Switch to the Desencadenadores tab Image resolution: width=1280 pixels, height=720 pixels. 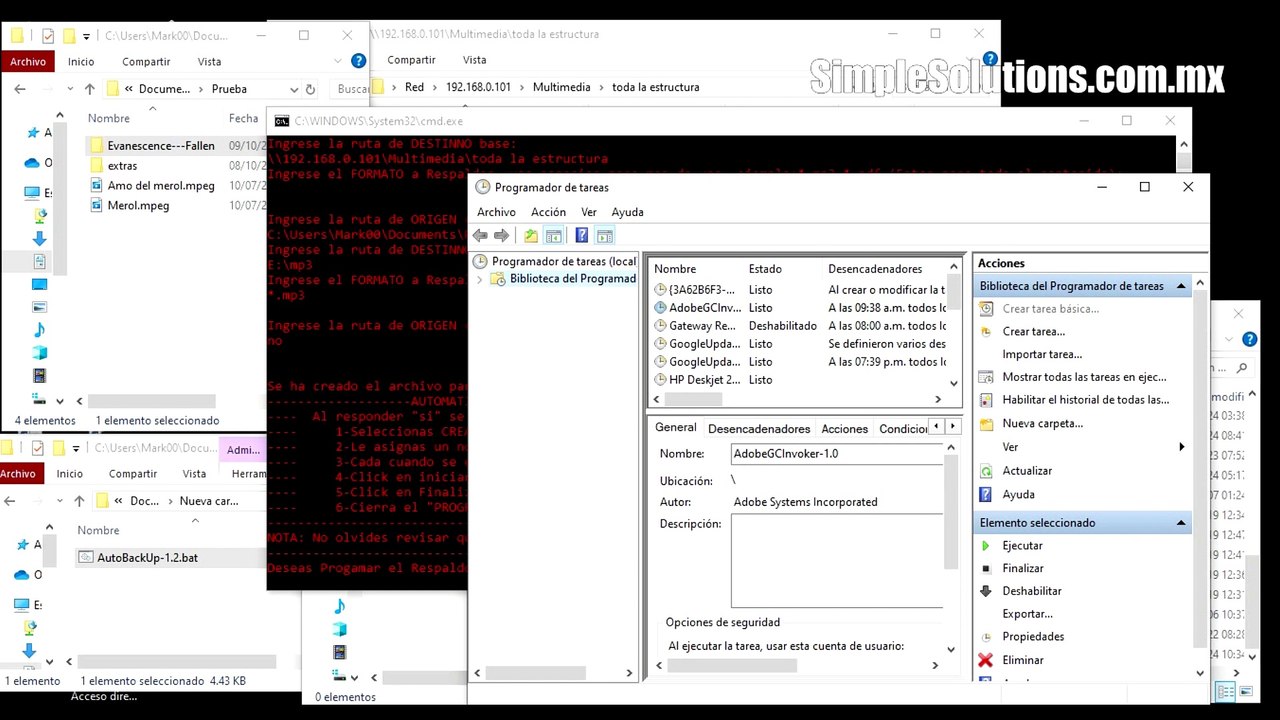(x=758, y=429)
